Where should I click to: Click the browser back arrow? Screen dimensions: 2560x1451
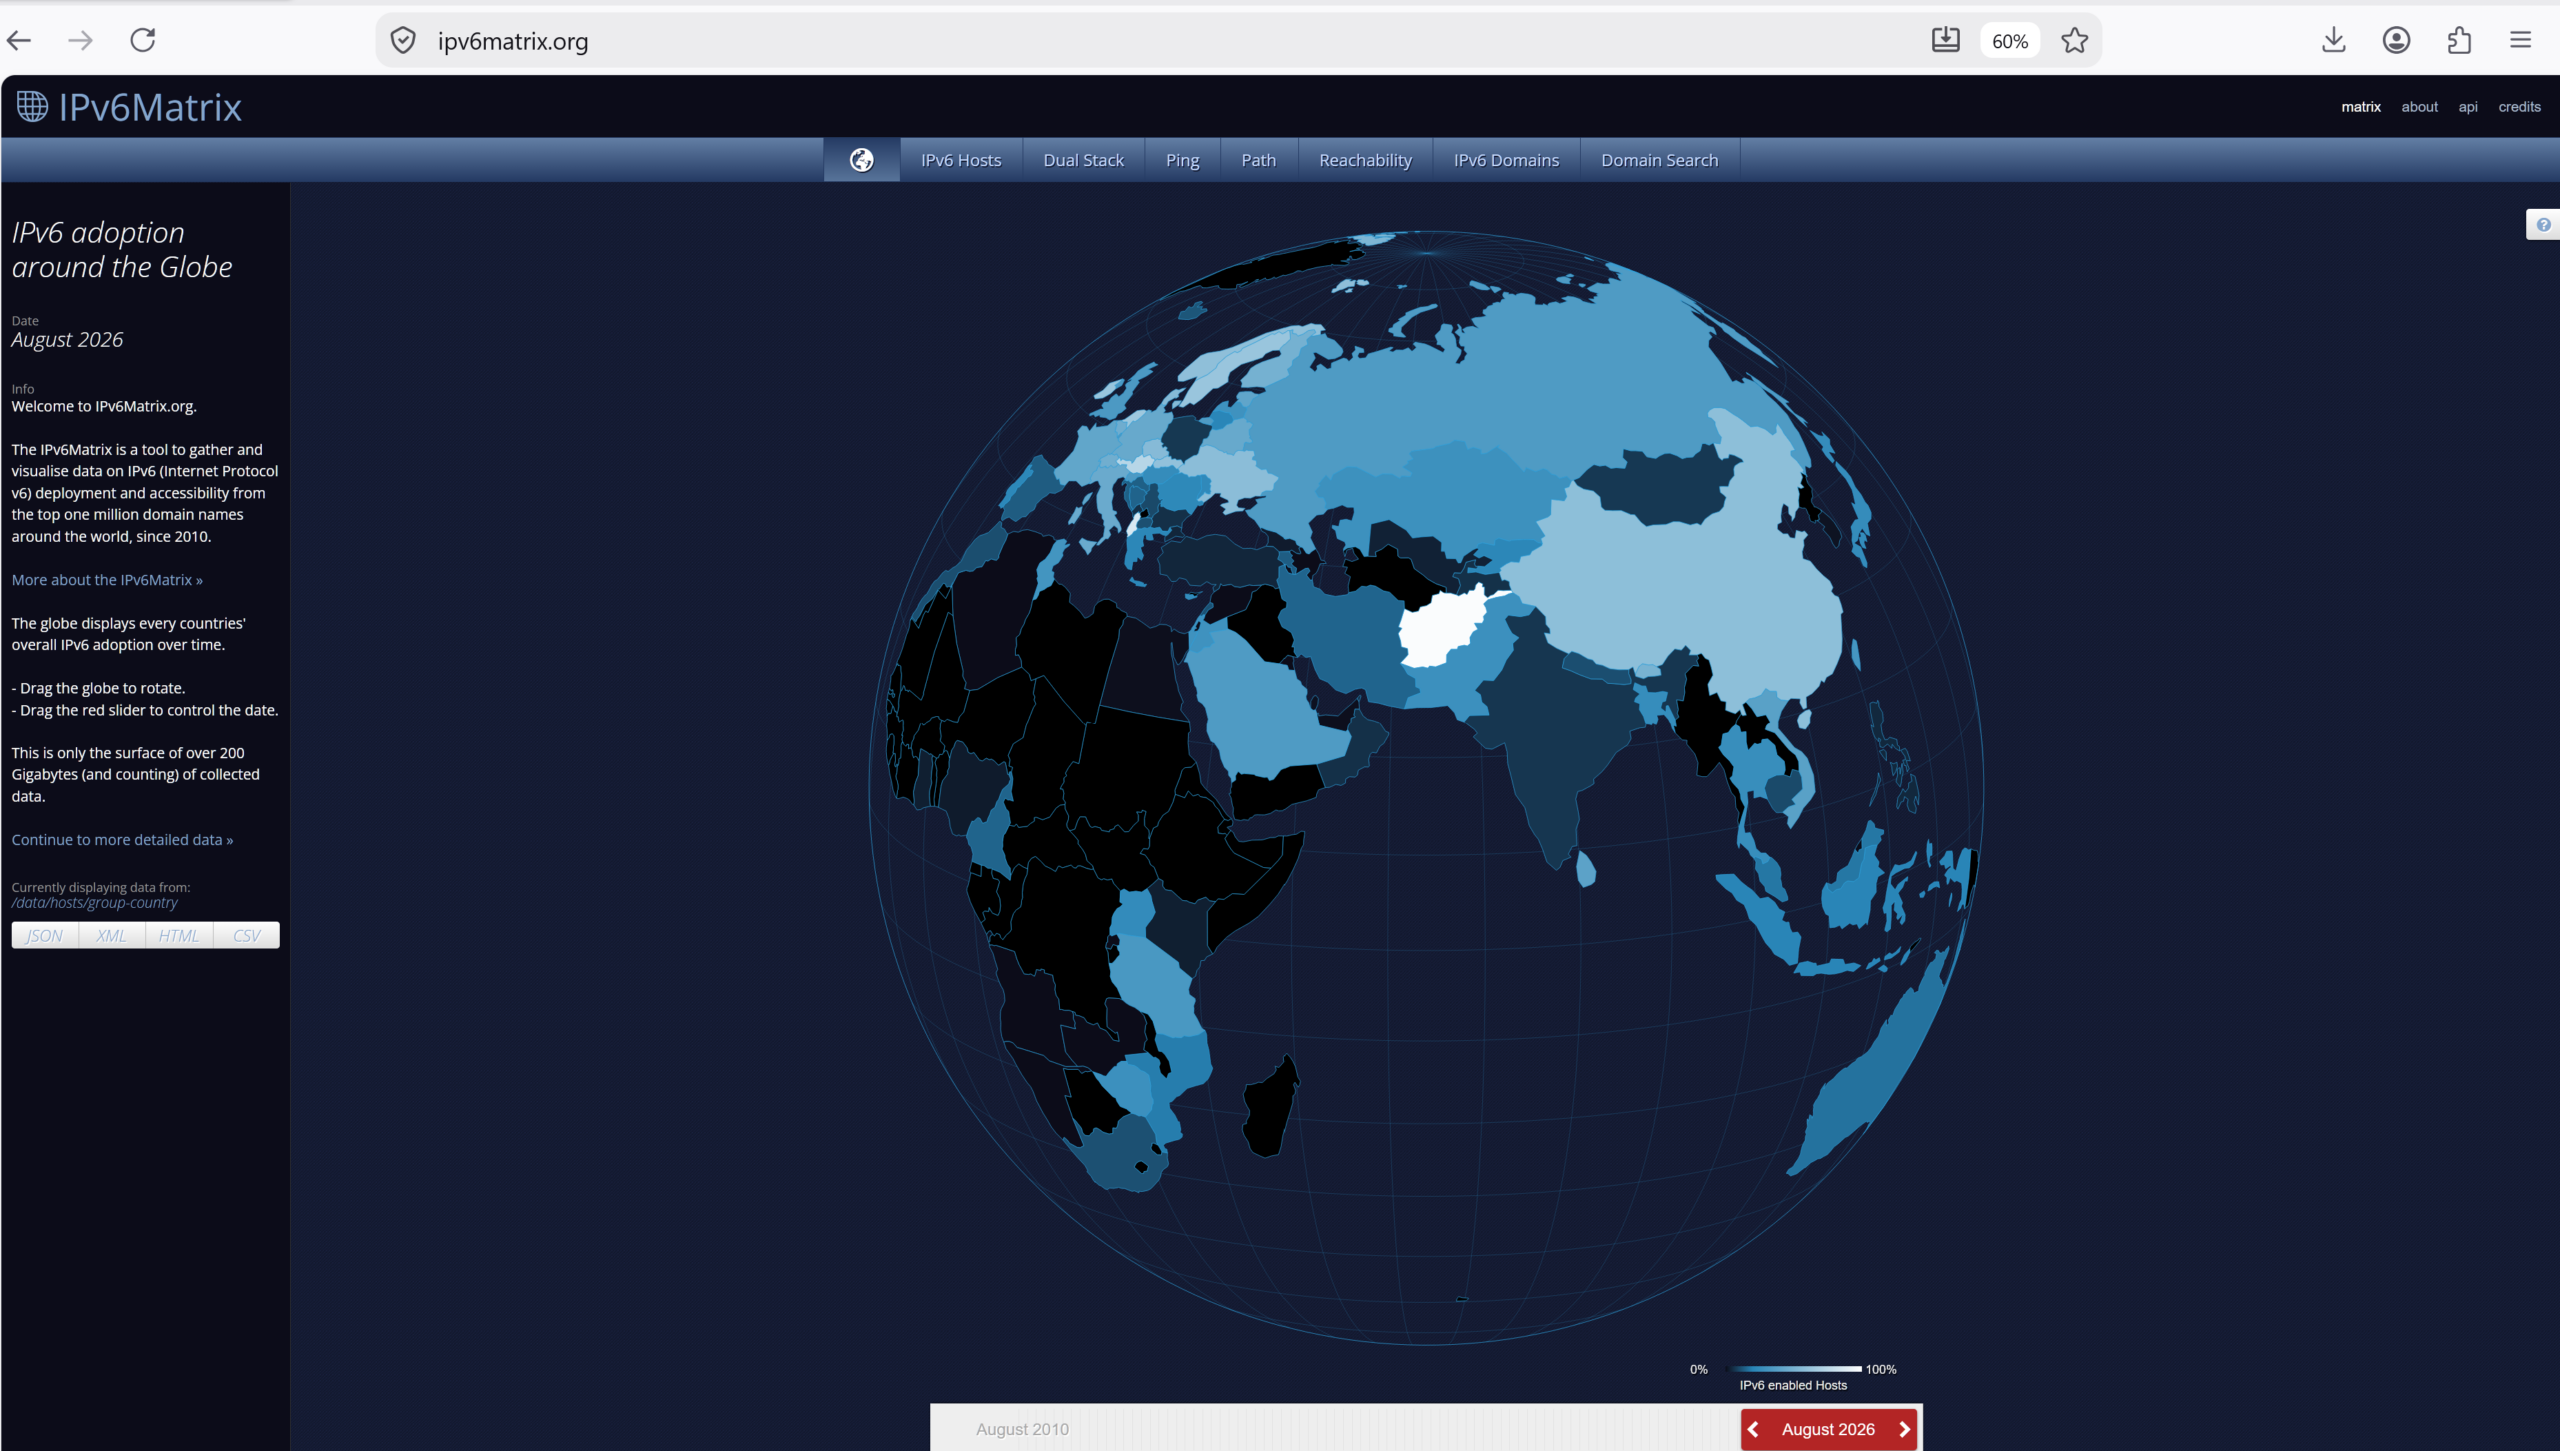[x=19, y=40]
